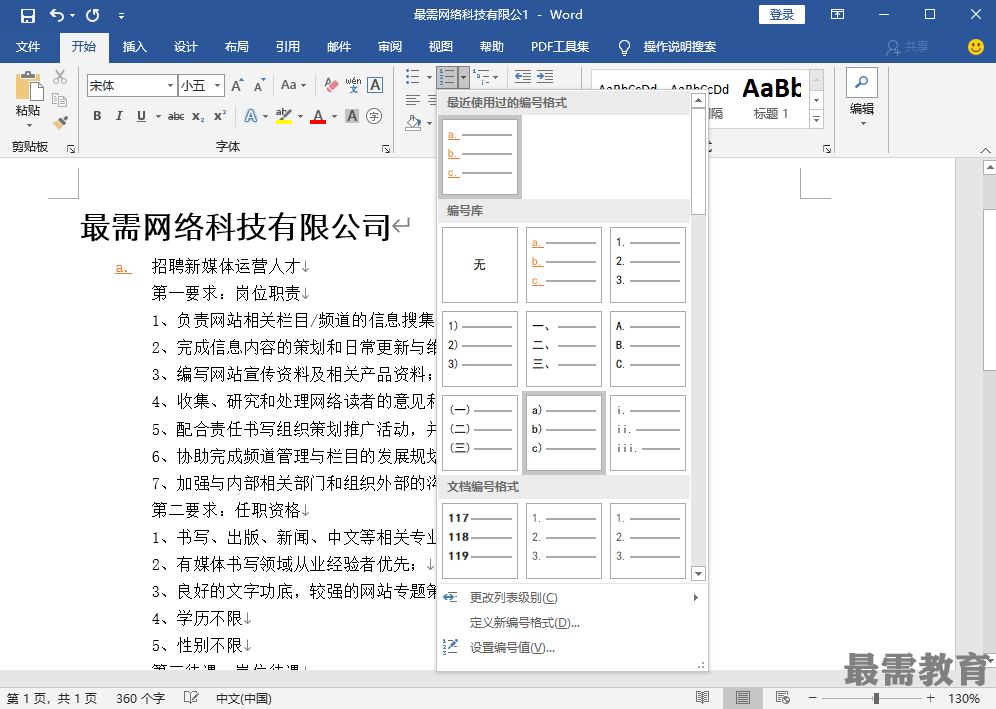Open the highlight color dropdown arrow

[x=300, y=116]
